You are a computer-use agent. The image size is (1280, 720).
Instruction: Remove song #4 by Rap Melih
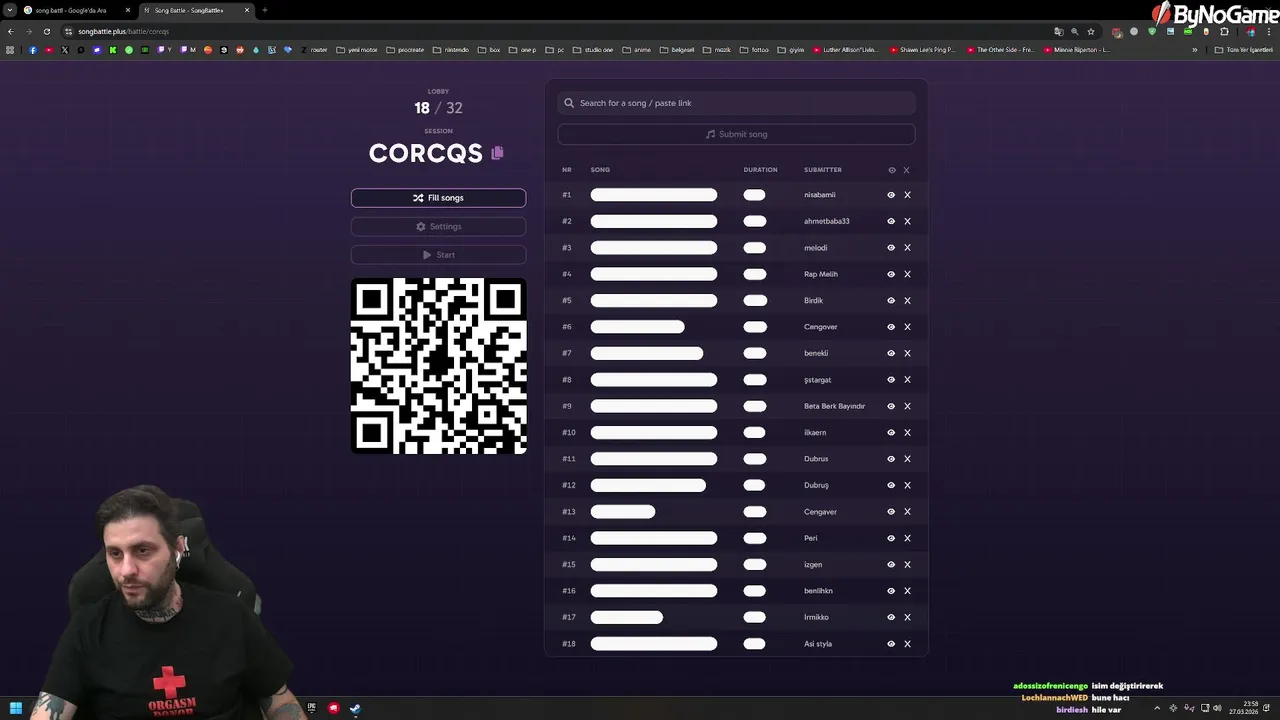907,274
